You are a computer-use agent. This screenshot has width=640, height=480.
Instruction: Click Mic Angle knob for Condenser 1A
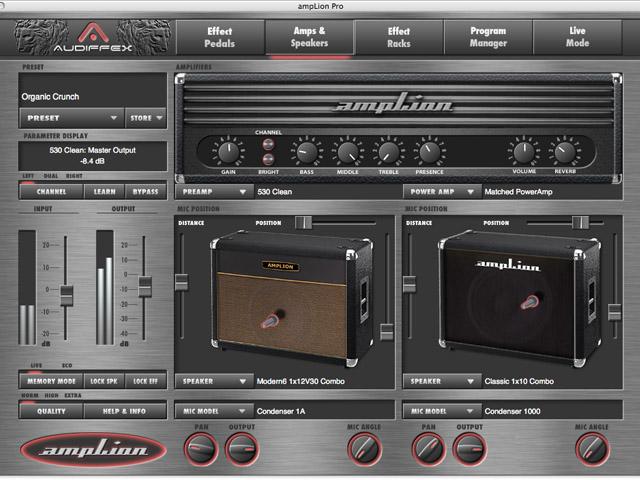click(364, 449)
